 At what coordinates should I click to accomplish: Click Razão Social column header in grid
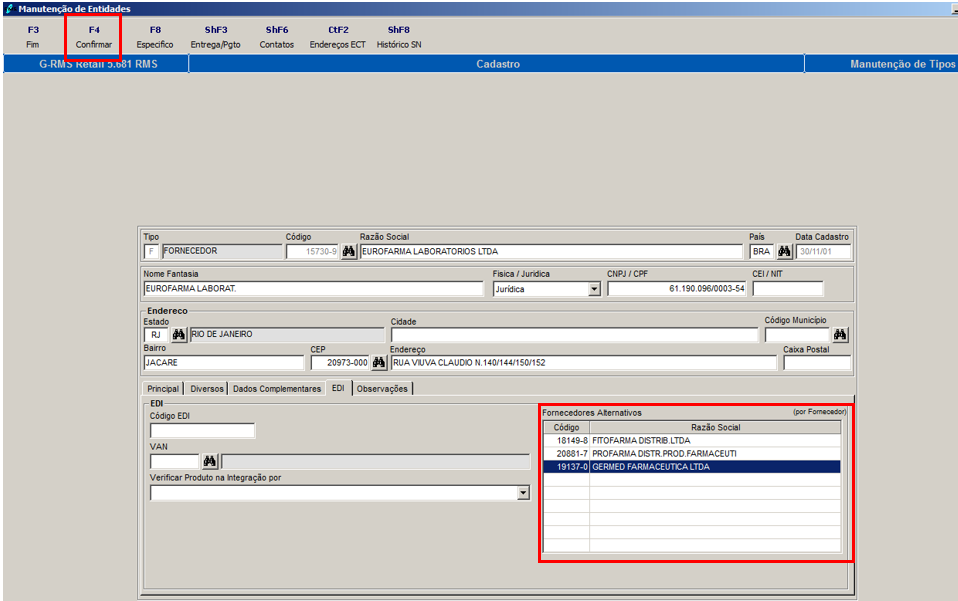click(715, 428)
